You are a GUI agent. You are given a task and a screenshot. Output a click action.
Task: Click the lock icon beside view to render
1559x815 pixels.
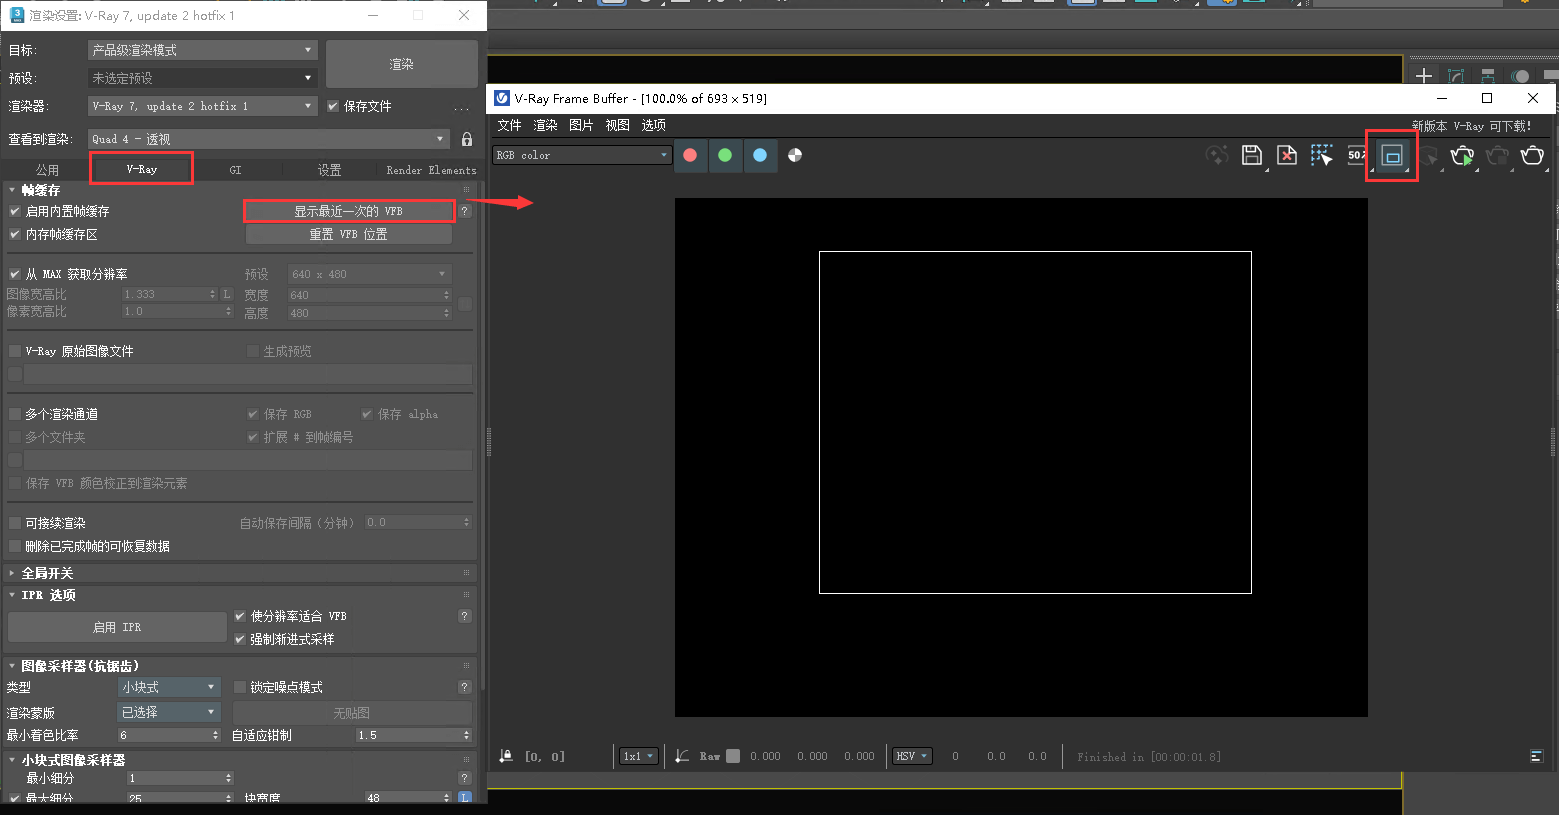tap(467, 139)
